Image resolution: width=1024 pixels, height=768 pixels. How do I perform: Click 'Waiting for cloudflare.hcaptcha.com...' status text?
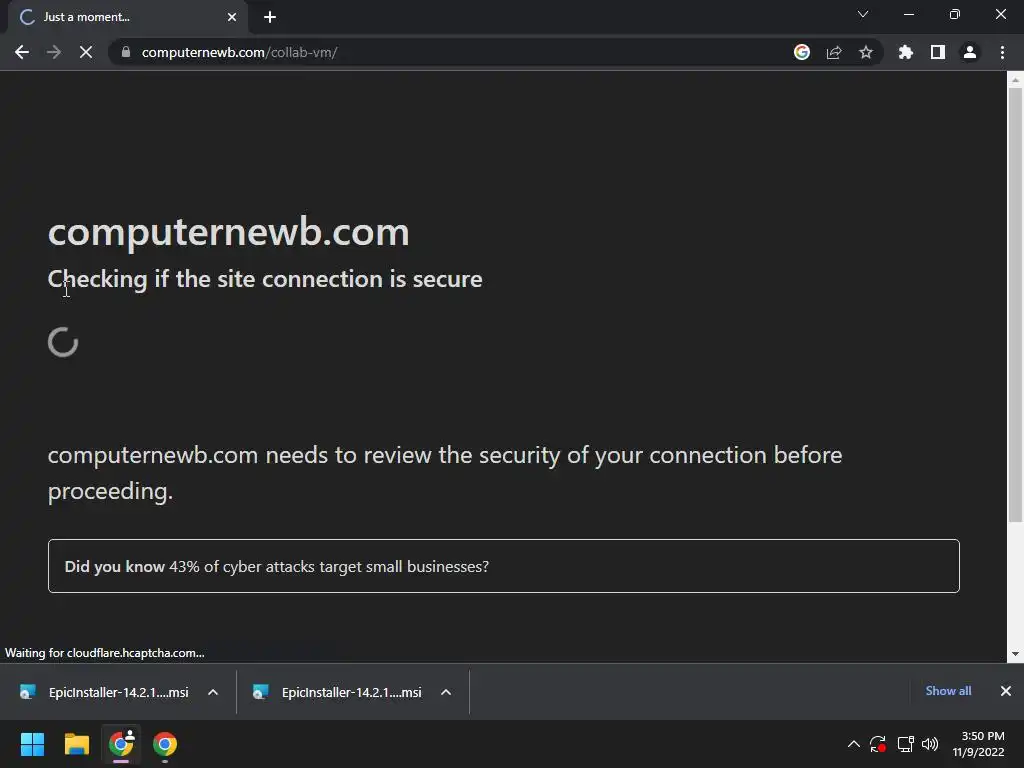pos(104,653)
